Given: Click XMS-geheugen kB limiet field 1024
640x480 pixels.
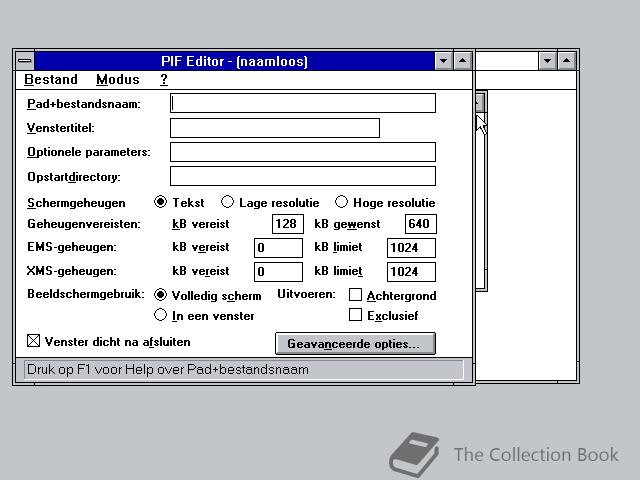Looking at the screenshot, I should tap(411, 272).
